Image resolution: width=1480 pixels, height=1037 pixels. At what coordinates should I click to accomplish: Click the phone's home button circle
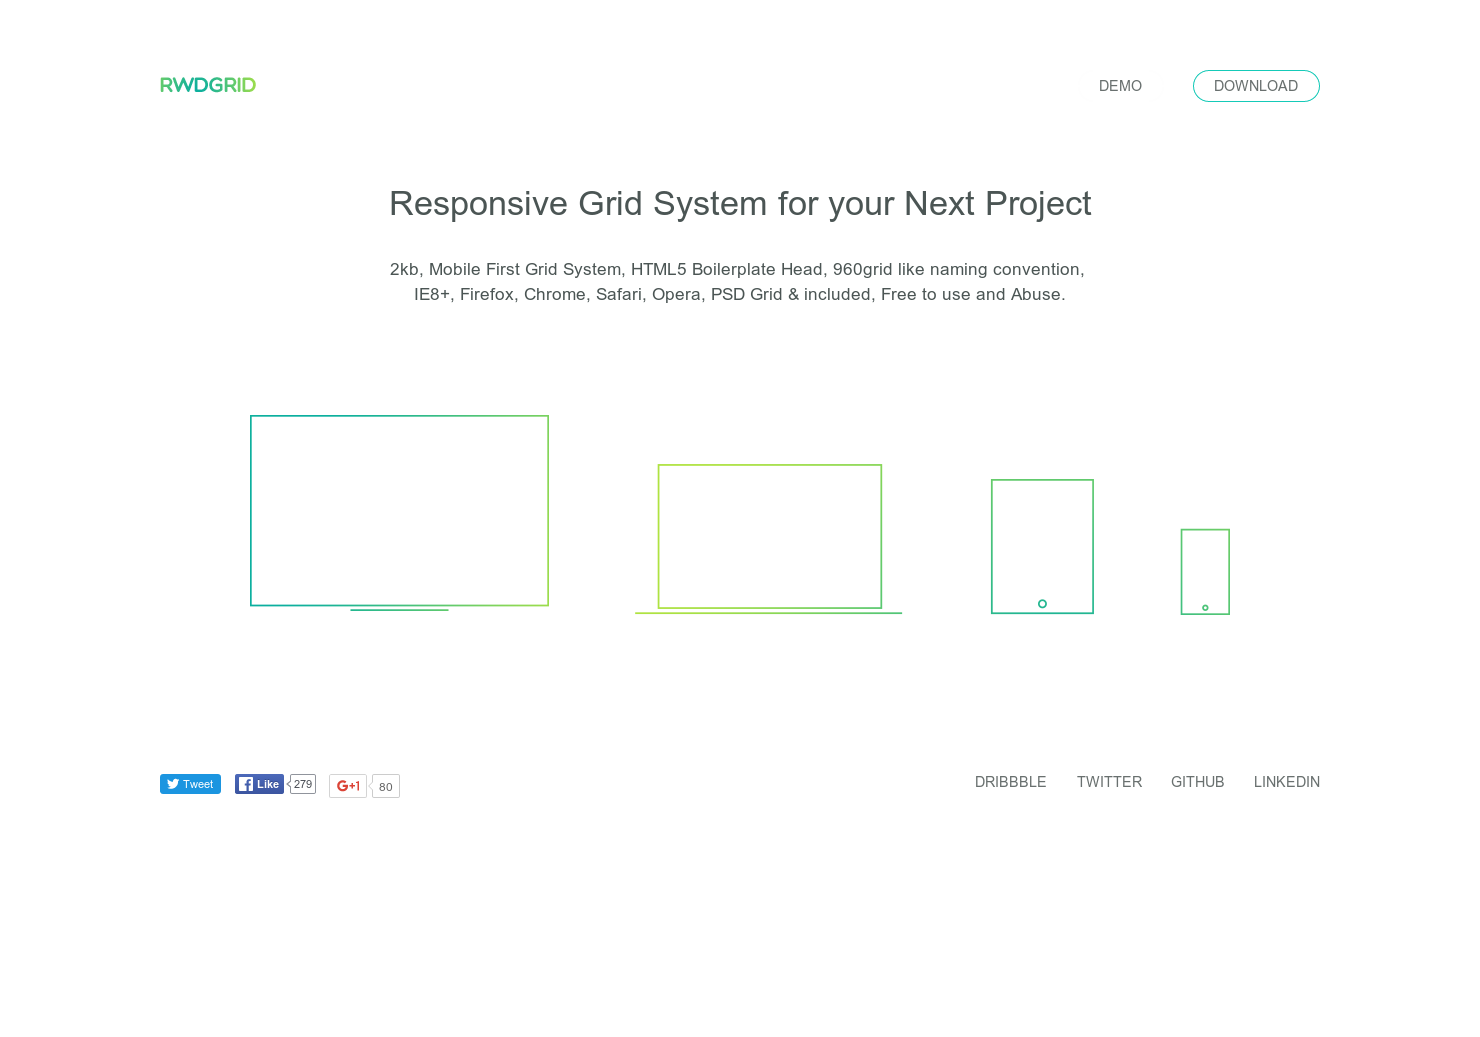[1205, 607]
